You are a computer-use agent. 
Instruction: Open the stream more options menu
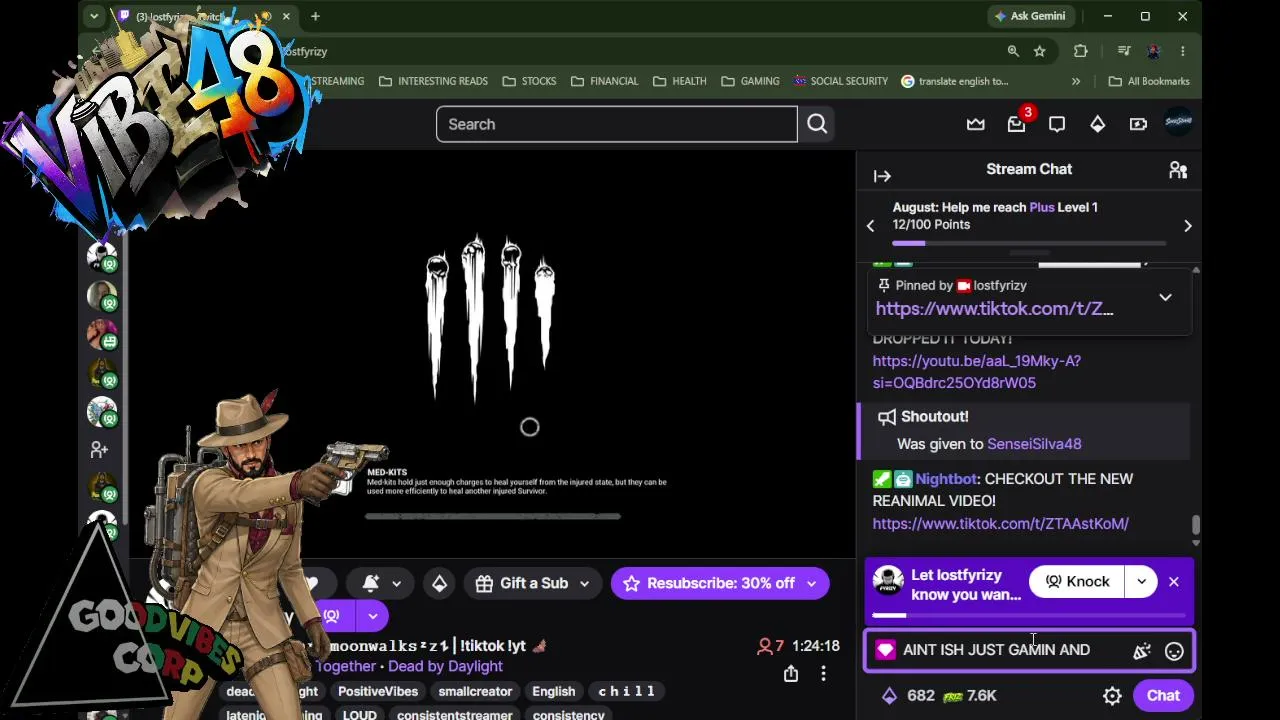click(824, 673)
